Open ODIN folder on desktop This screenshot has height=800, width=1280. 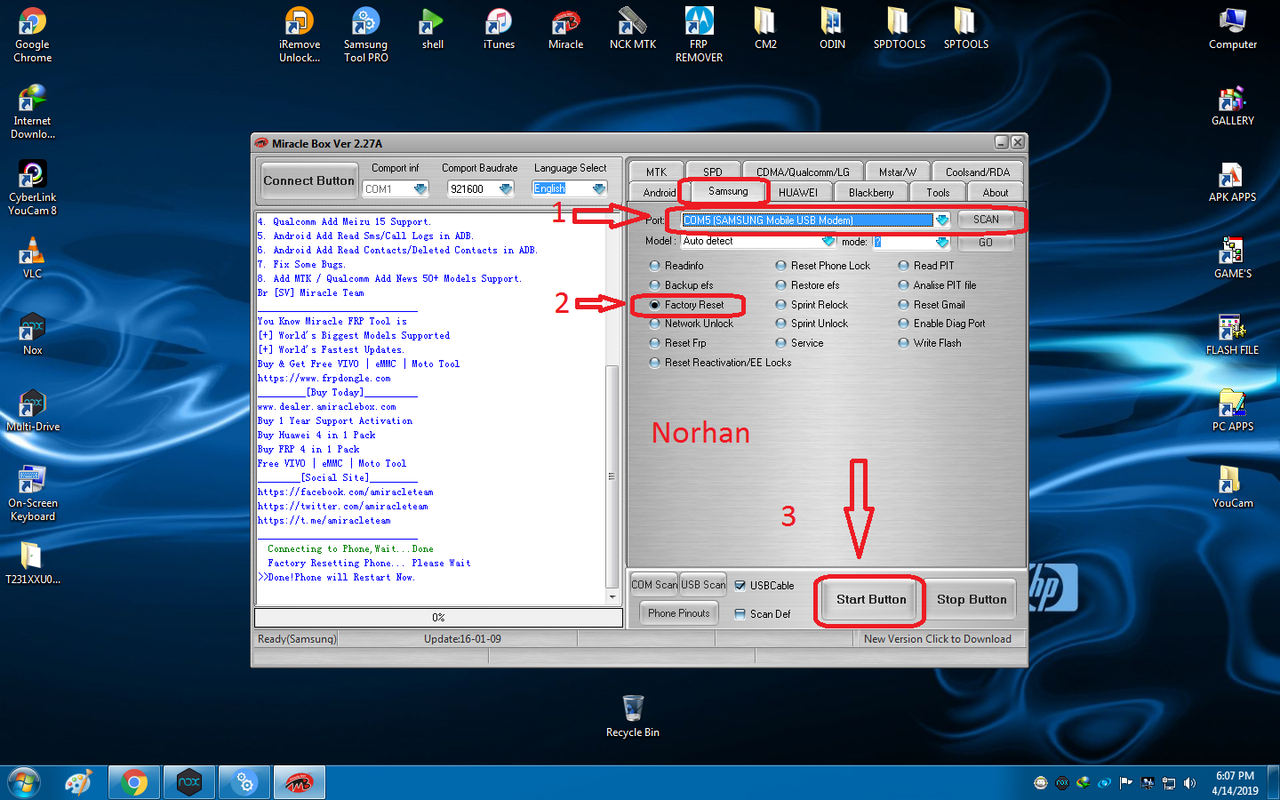[x=832, y=29]
